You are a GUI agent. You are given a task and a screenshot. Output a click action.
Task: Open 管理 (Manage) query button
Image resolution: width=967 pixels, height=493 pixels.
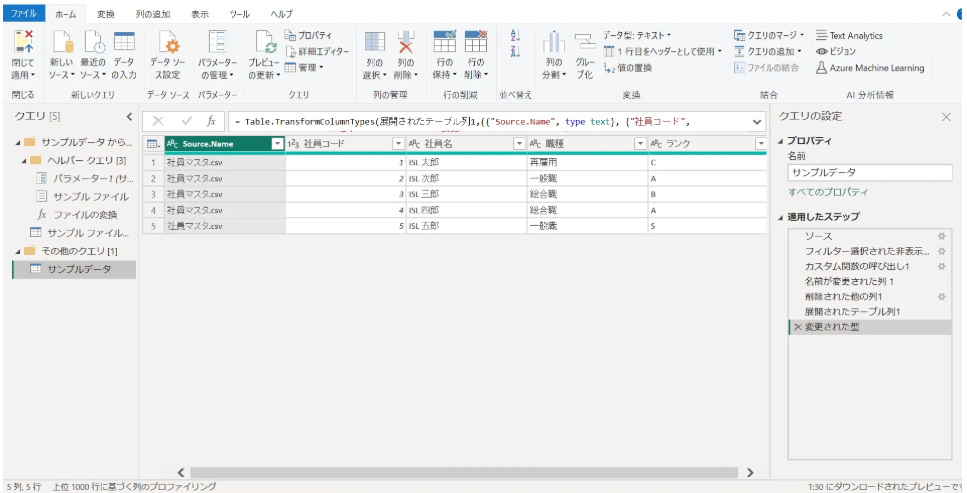304,67
